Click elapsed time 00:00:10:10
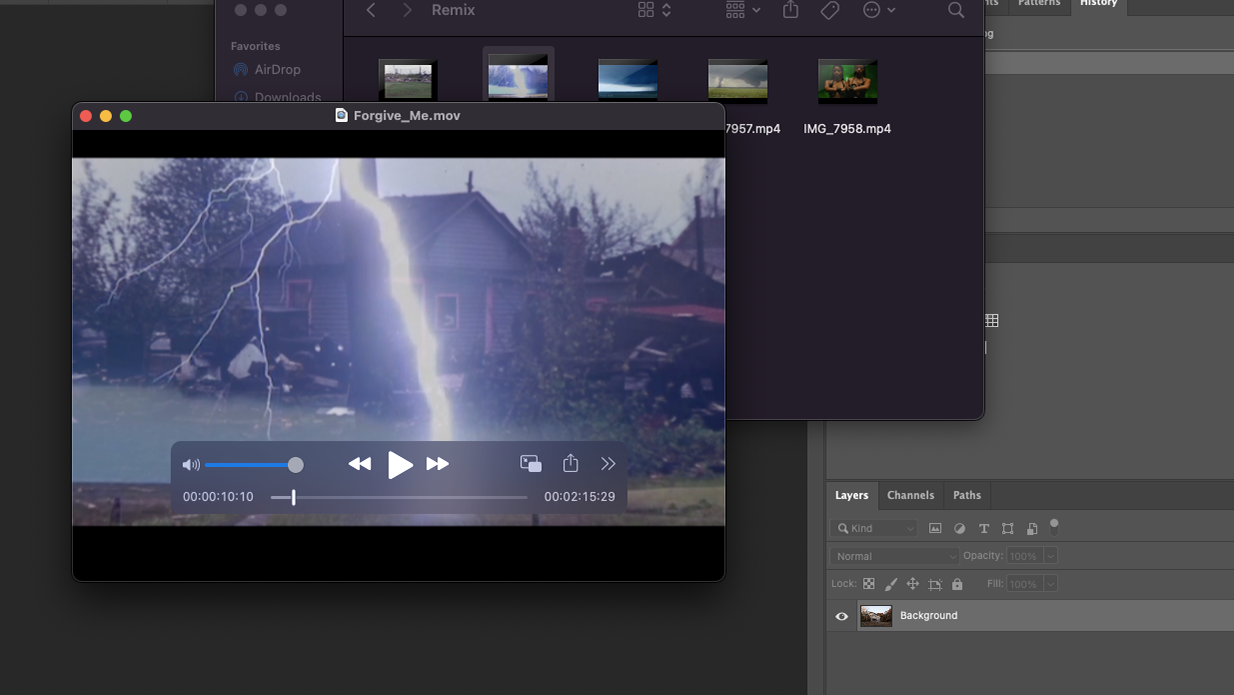 pos(218,497)
